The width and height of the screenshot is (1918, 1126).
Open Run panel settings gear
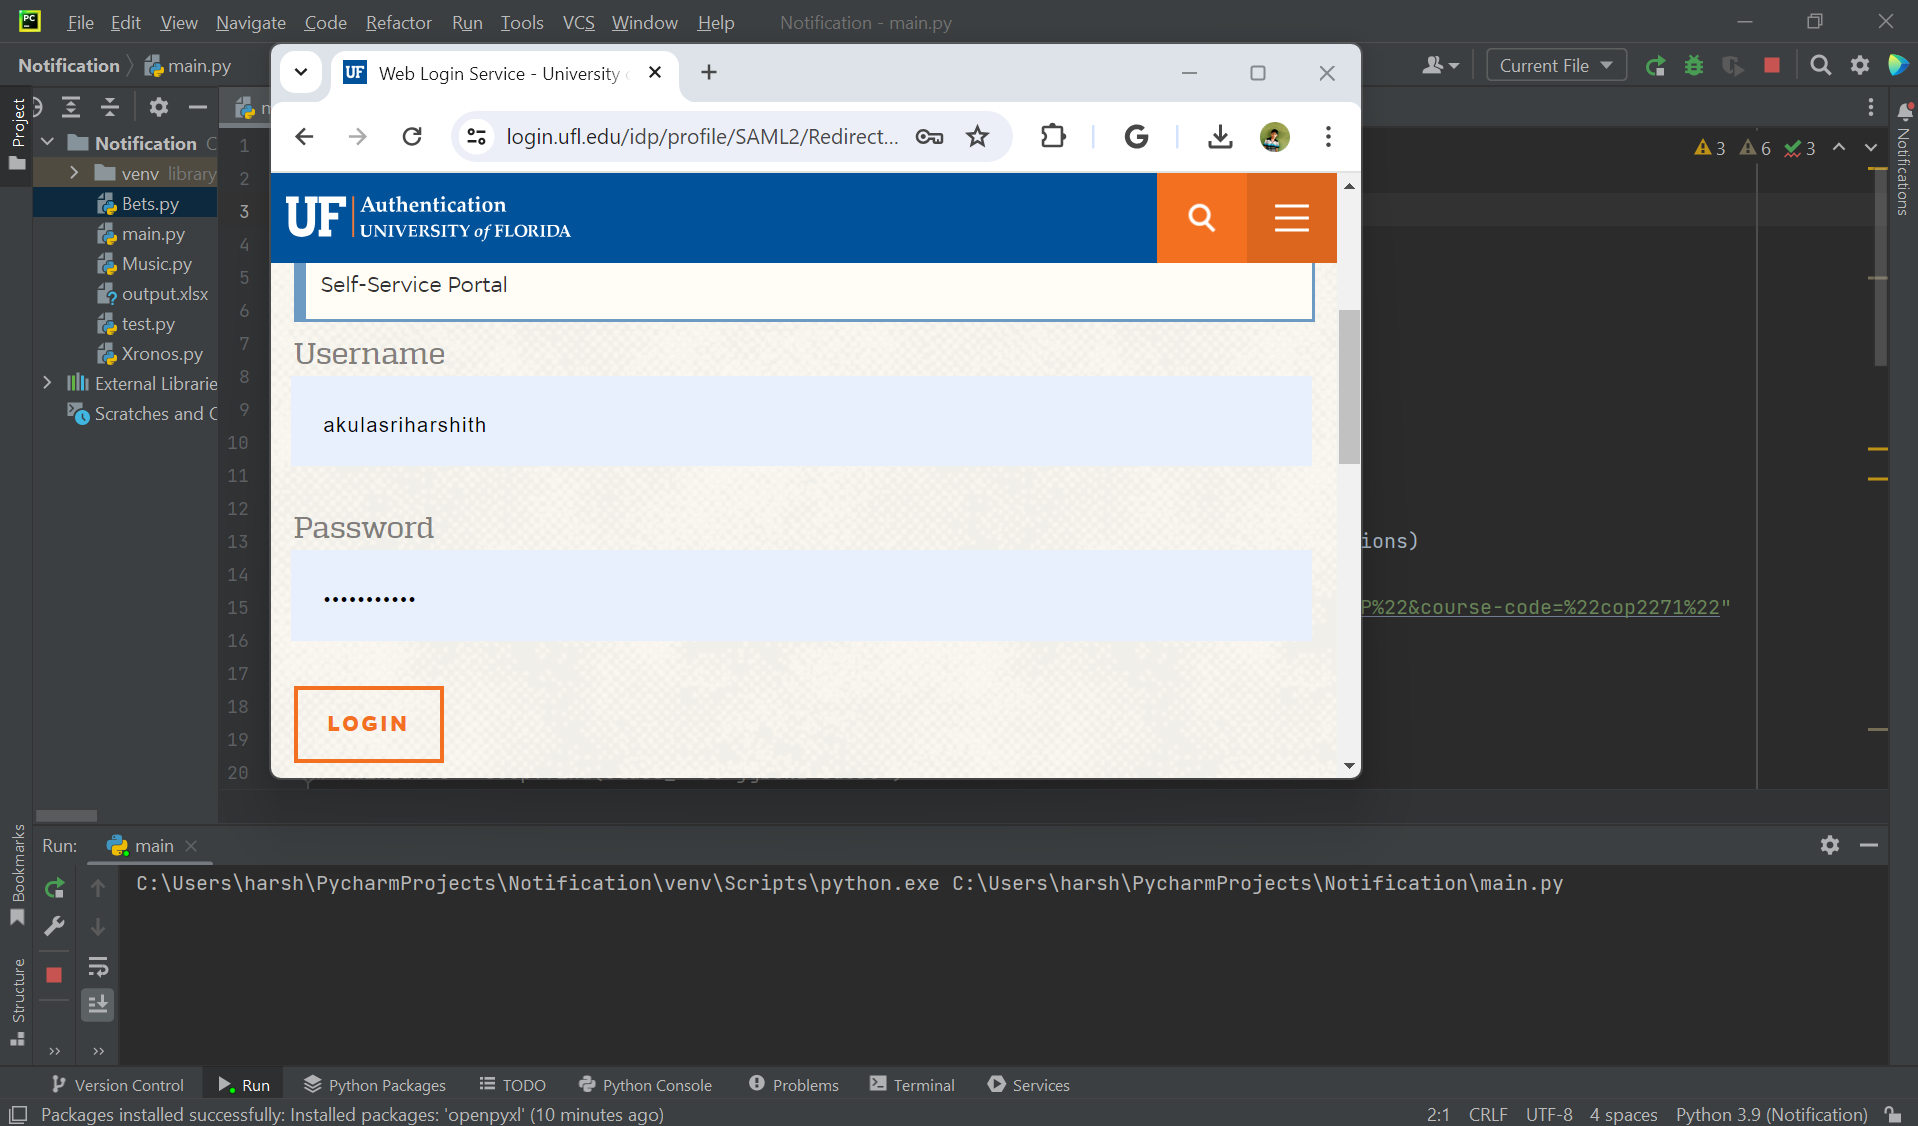pos(1830,846)
